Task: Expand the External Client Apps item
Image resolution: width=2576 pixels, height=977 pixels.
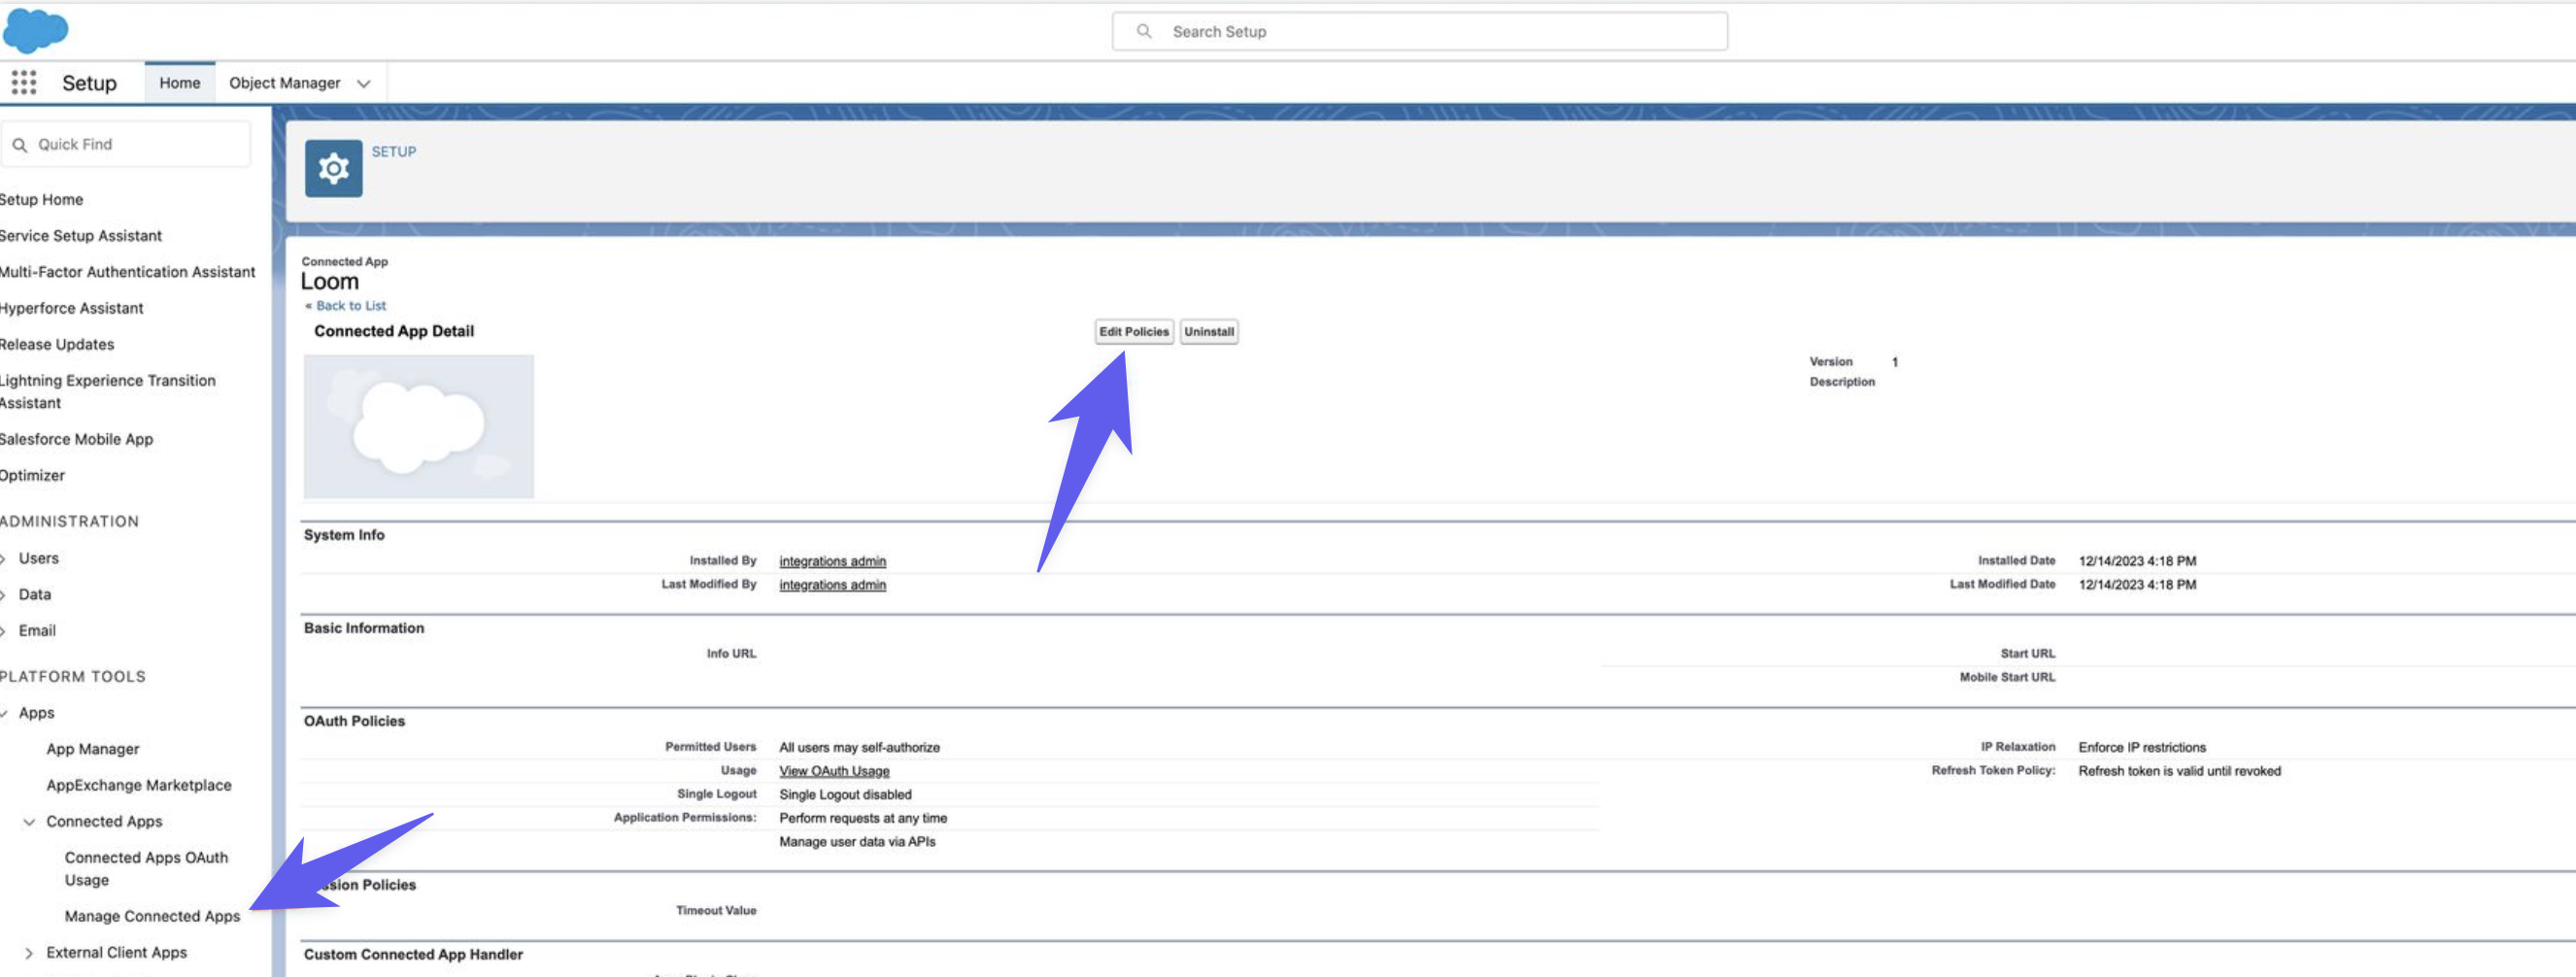Action: (x=30, y=952)
